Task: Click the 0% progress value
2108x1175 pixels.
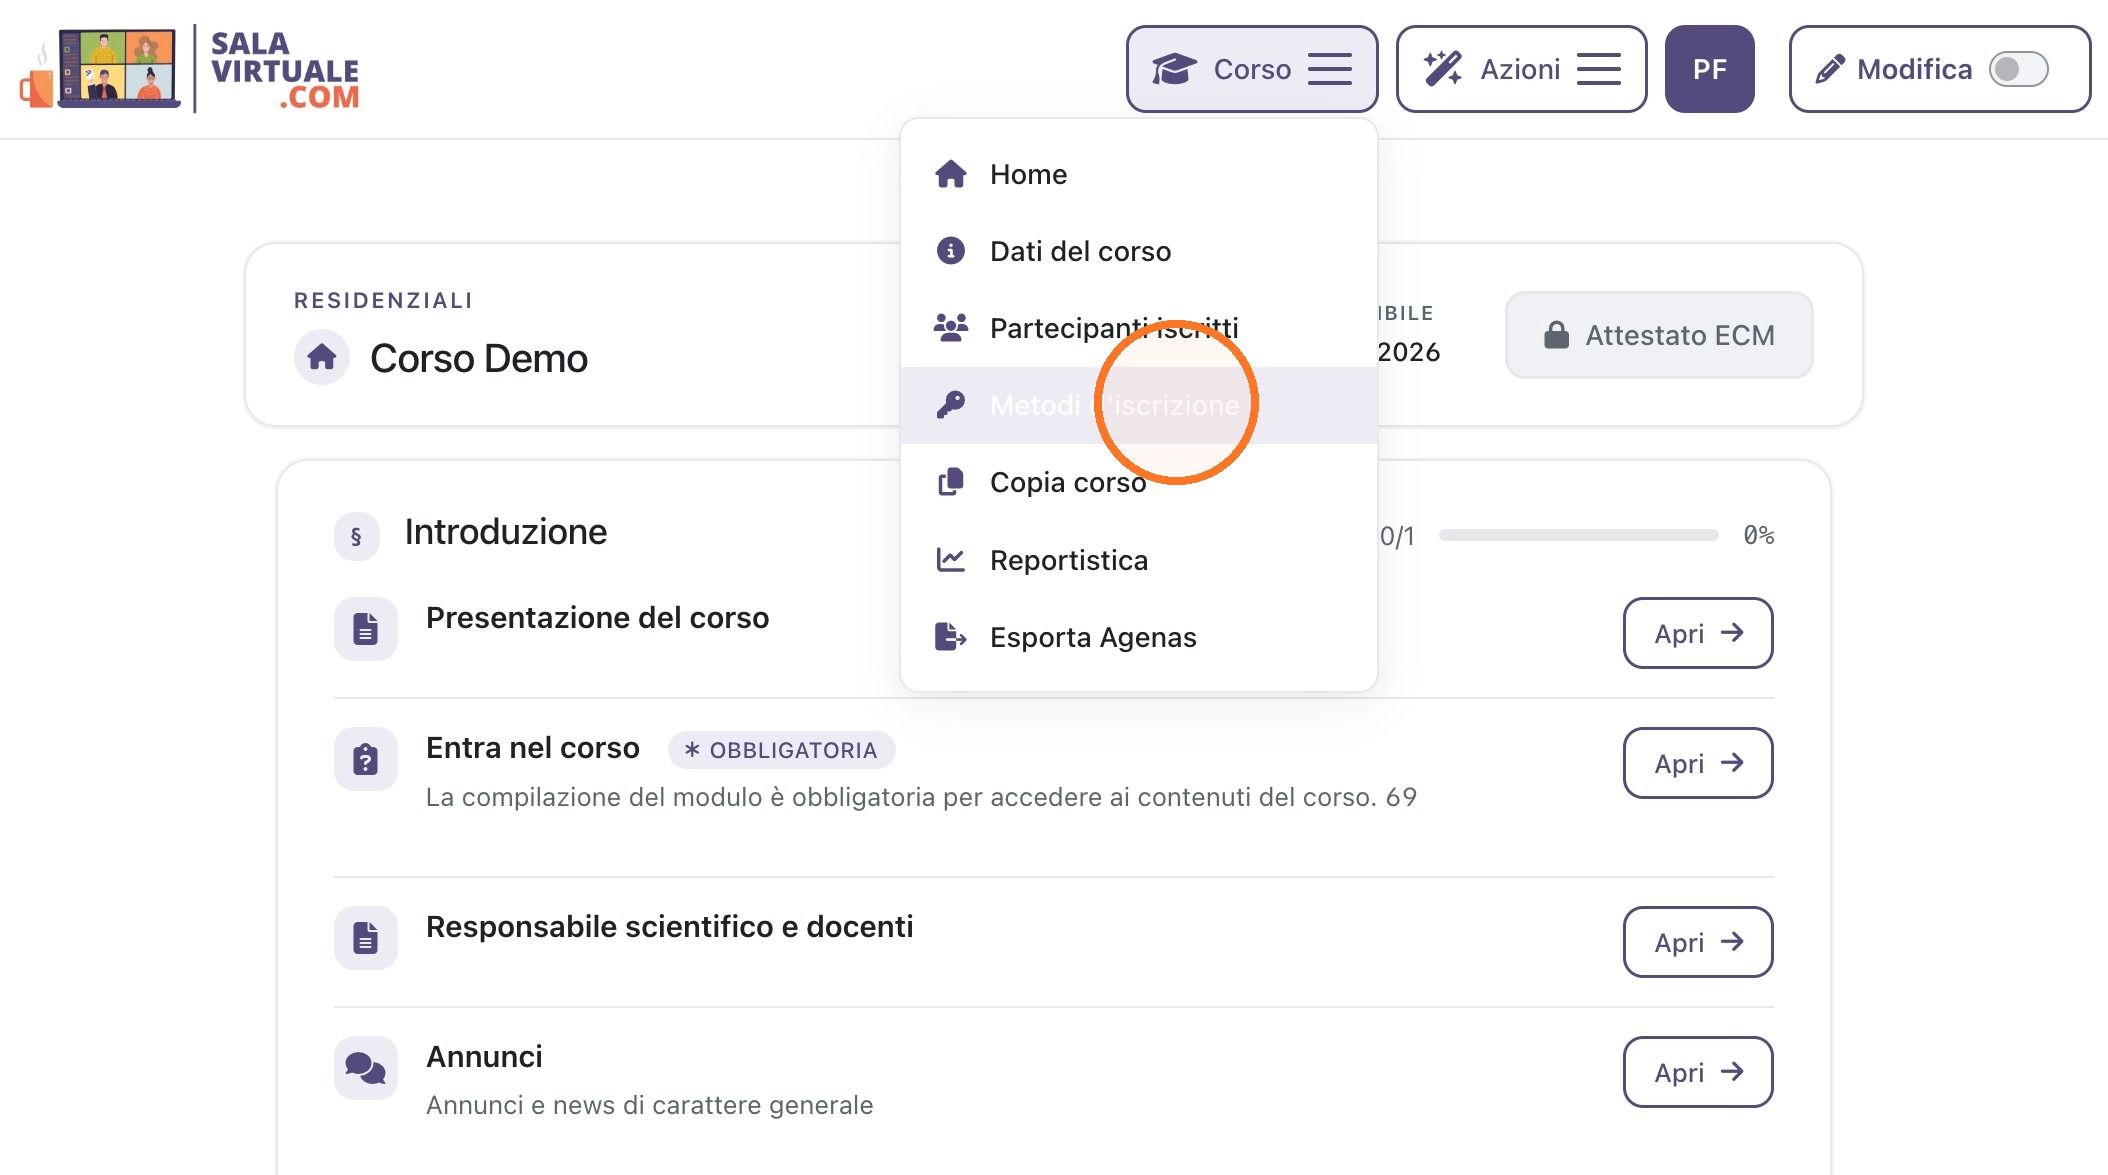Action: (x=1759, y=535)
